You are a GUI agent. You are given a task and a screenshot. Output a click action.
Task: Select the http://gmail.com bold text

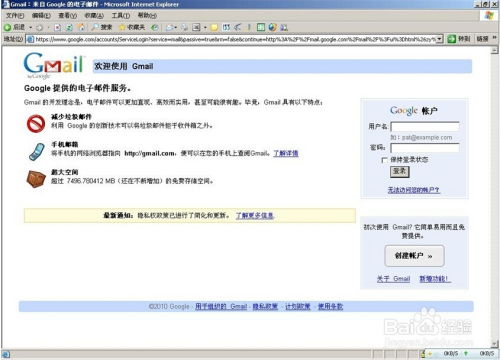click(149, 154)
